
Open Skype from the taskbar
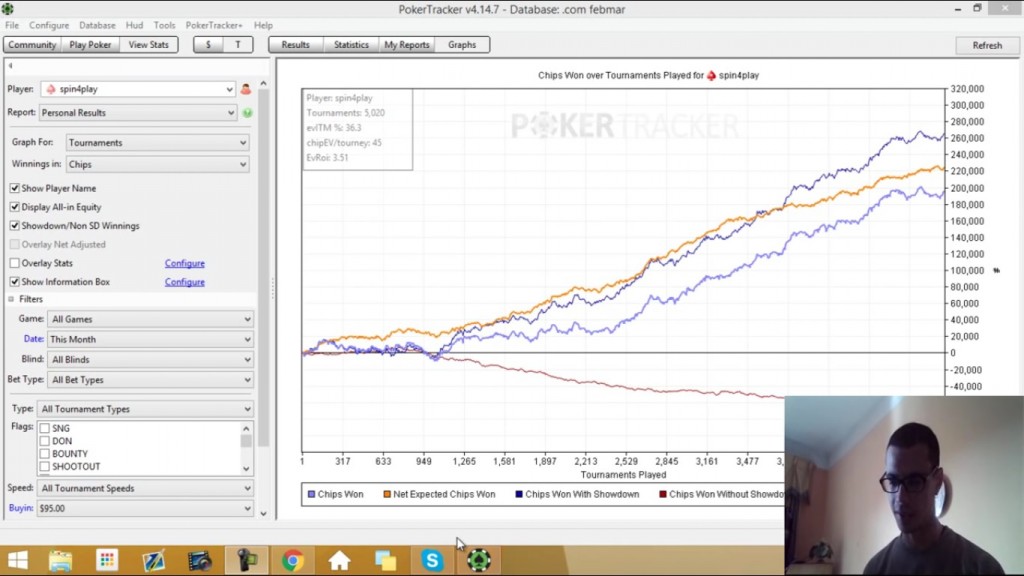432,560
